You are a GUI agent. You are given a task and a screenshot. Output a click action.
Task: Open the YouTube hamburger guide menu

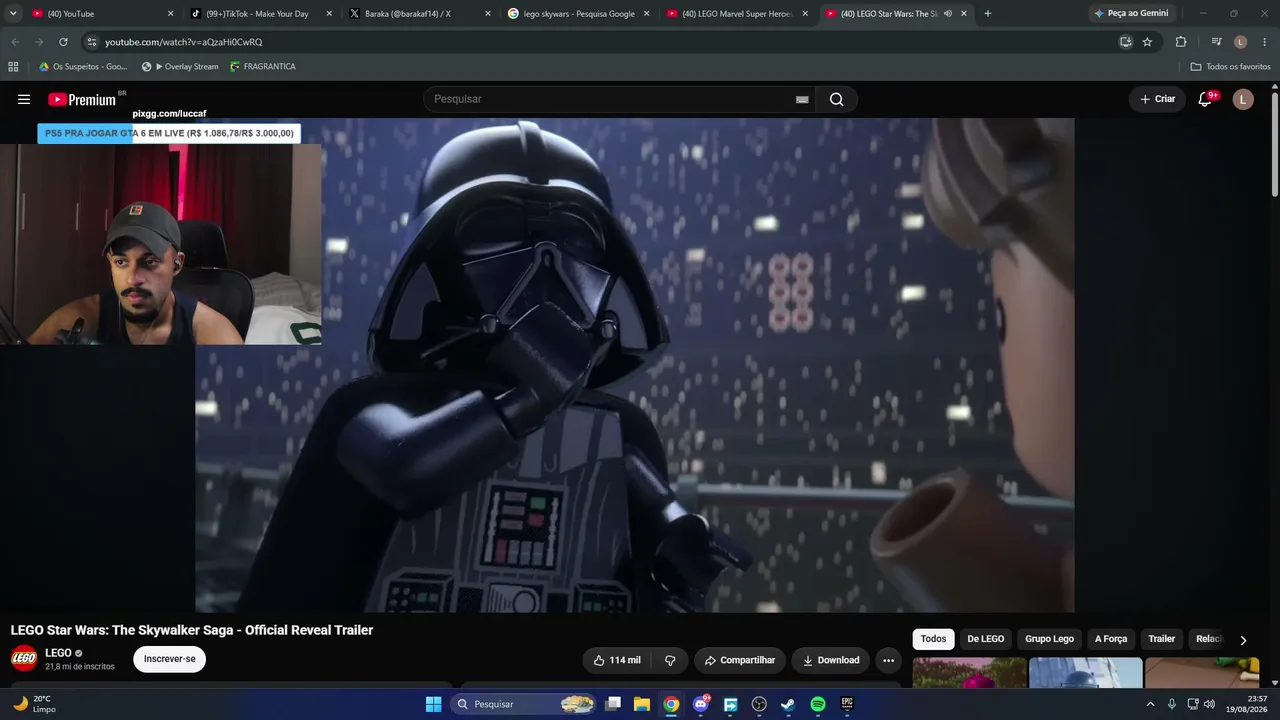pos(24,99)
